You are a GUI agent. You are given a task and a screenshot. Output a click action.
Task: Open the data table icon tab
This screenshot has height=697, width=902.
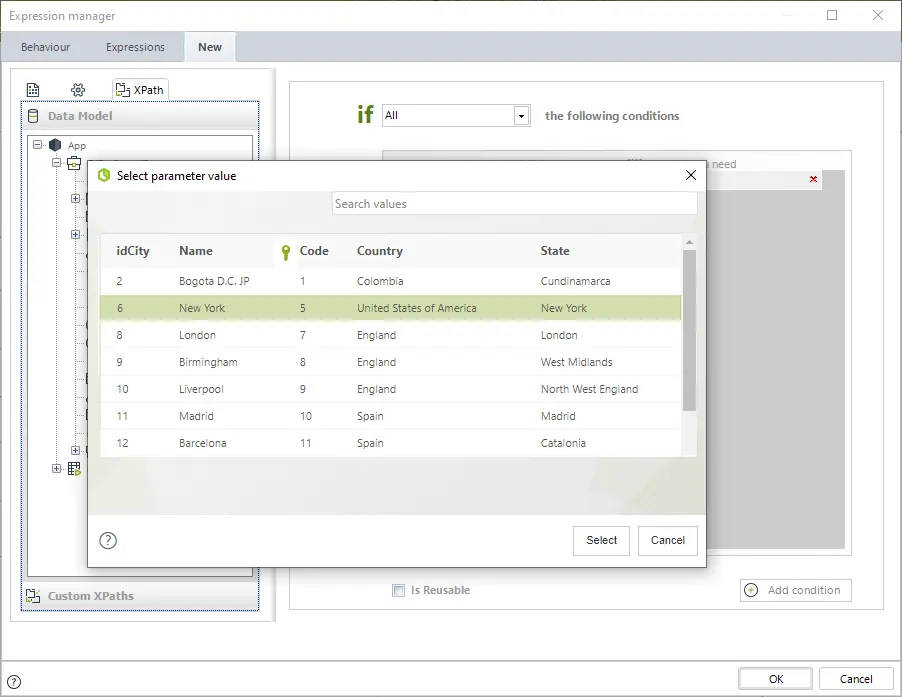coord(33,90)
